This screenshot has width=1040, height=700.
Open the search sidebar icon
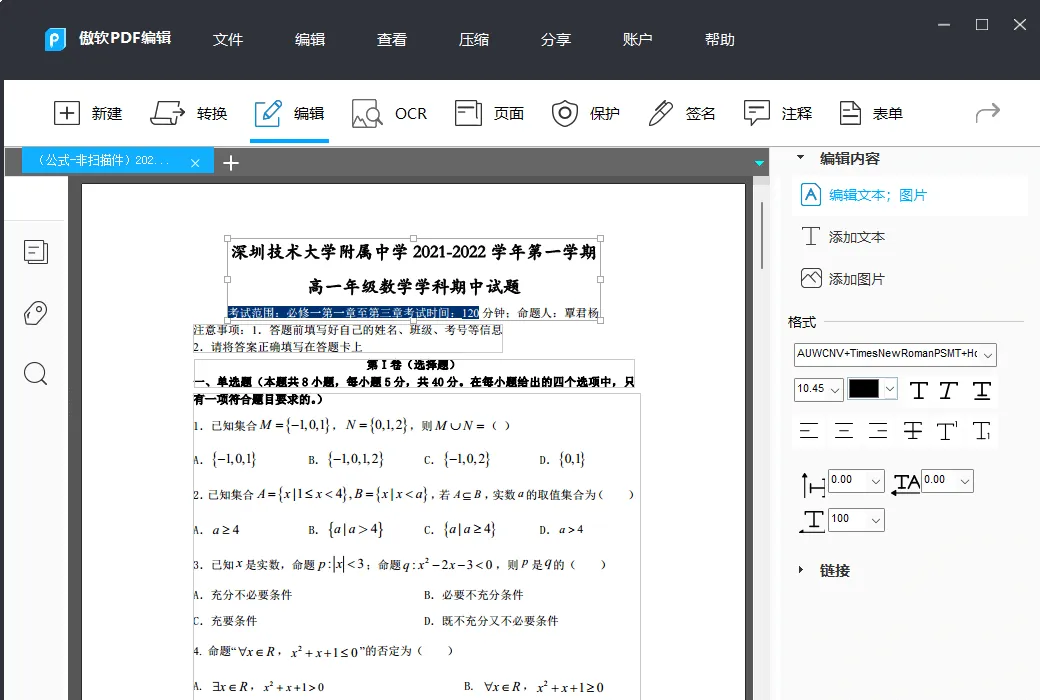(36, 374)
